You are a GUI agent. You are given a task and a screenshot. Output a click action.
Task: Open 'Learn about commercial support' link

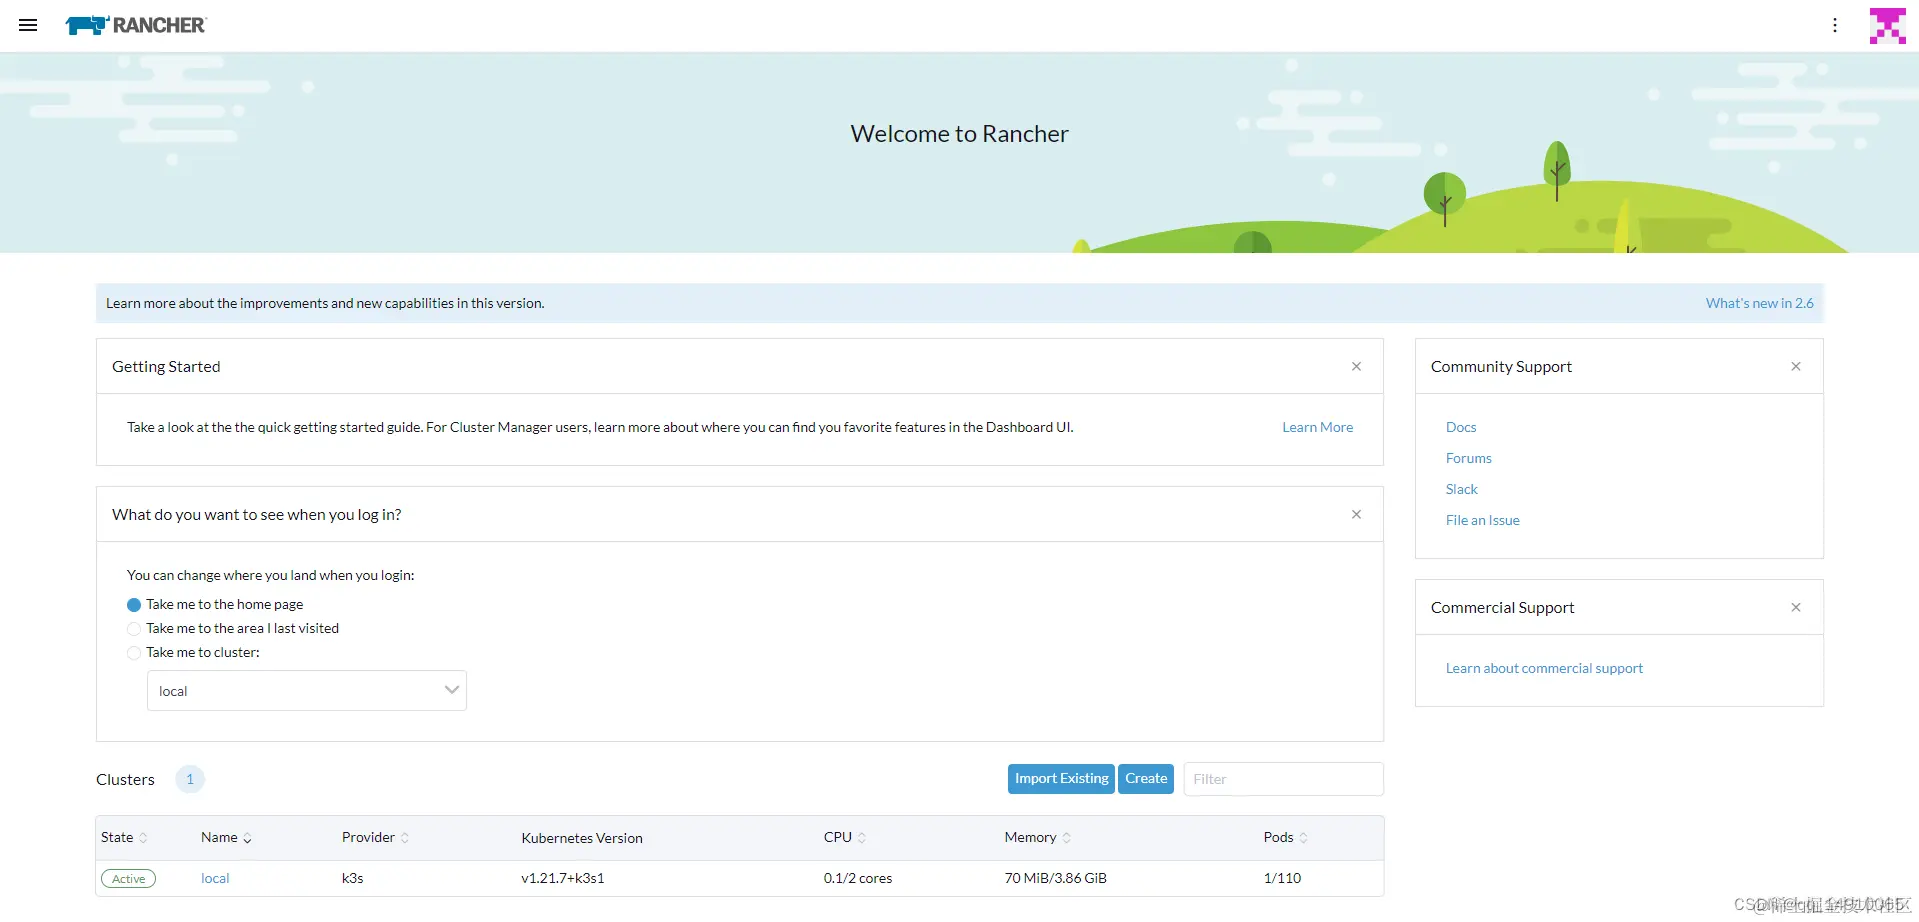pyautogui.click(x=1544, y=668)
